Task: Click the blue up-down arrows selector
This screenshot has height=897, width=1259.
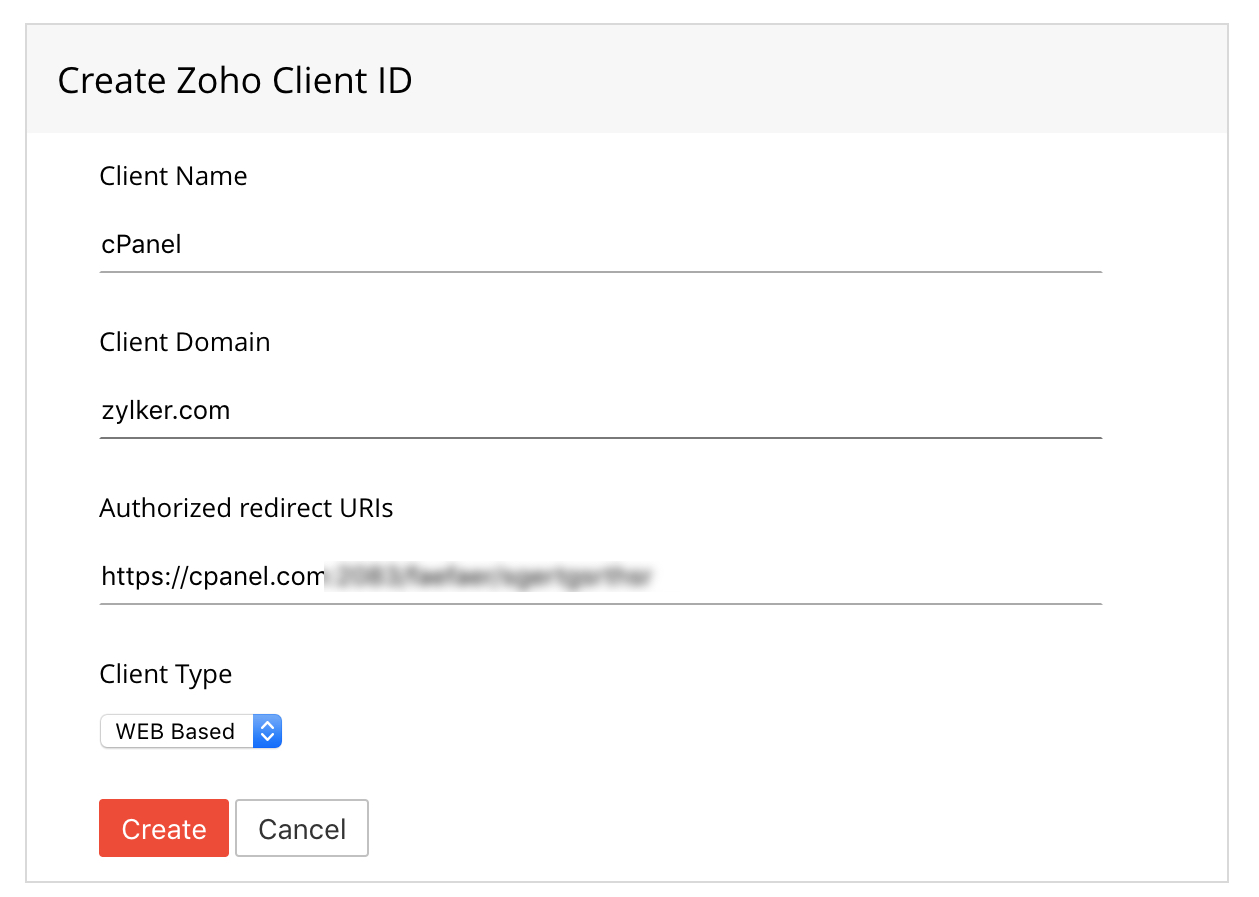Action: point(267,731)
